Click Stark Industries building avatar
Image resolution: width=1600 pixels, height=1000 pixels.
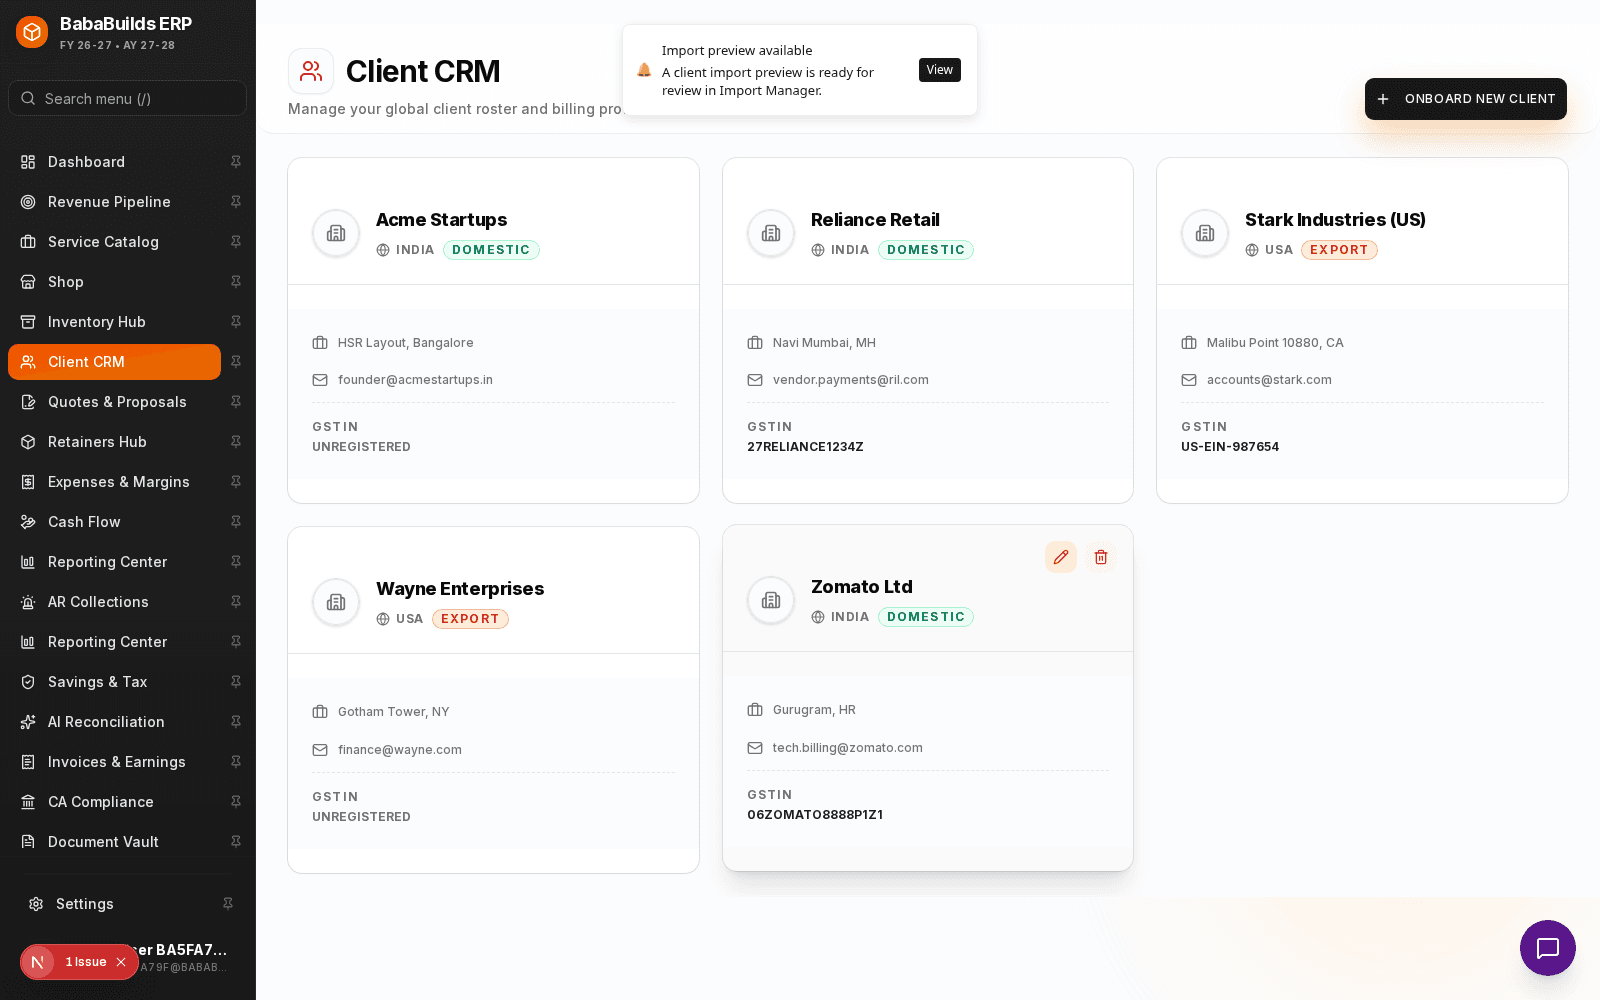(x=1205, y=233)
